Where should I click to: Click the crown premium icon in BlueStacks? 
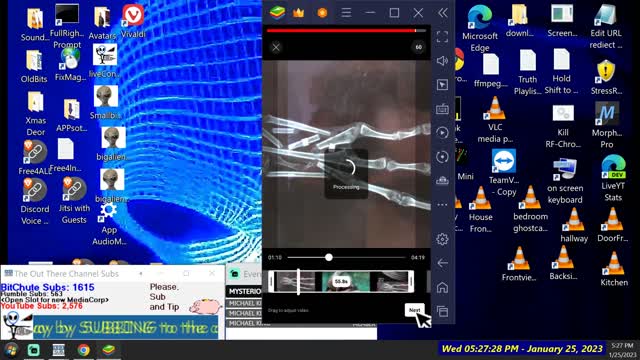(x=298, y=13)
